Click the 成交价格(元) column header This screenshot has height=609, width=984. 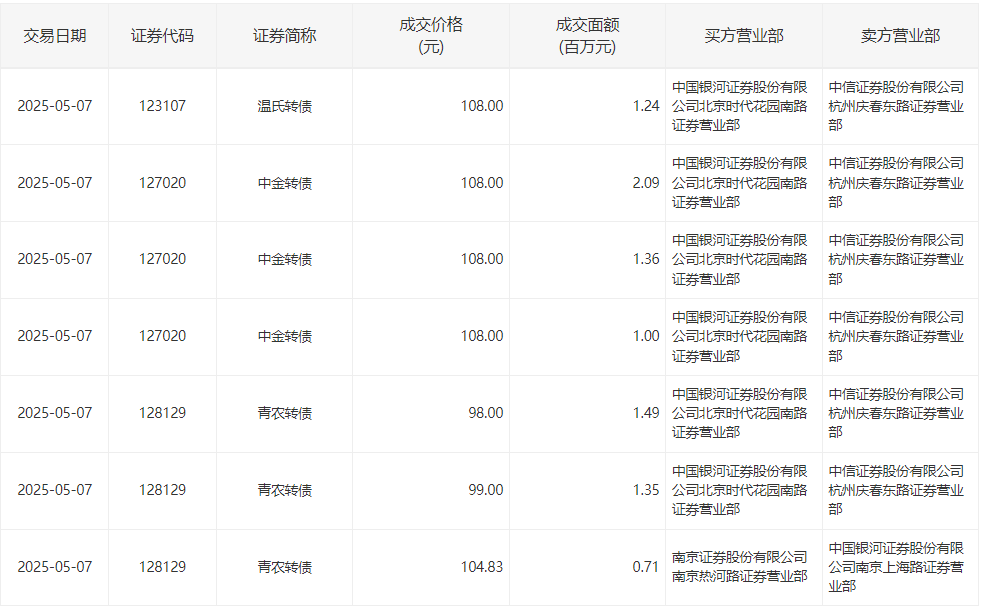[x=430, y=36]
